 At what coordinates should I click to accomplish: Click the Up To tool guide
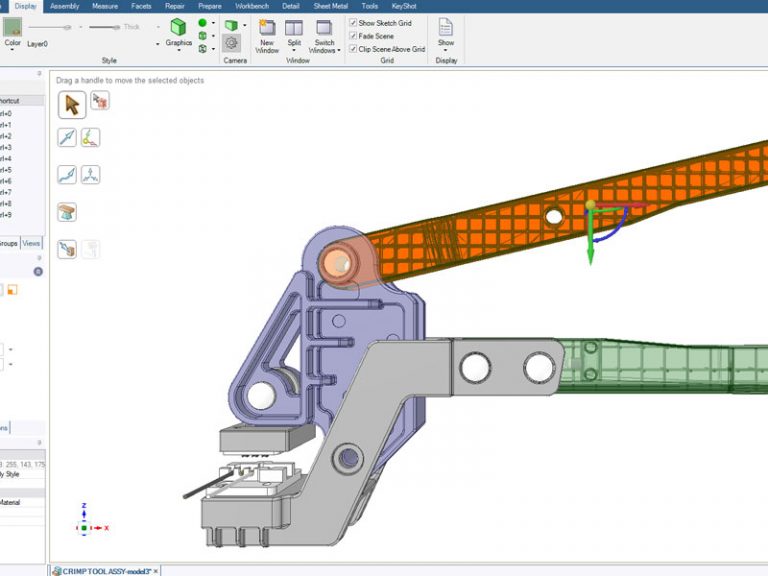click(x=67, y=249)
